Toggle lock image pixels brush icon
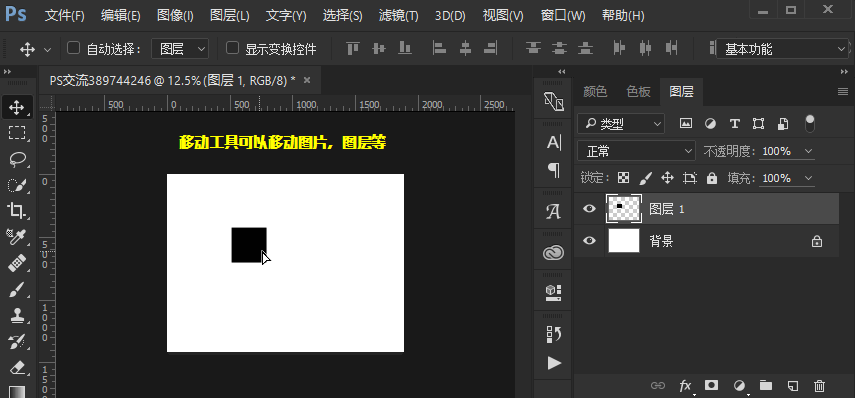The width and height of the screenshot is (855, 398). tap(646, 178)
